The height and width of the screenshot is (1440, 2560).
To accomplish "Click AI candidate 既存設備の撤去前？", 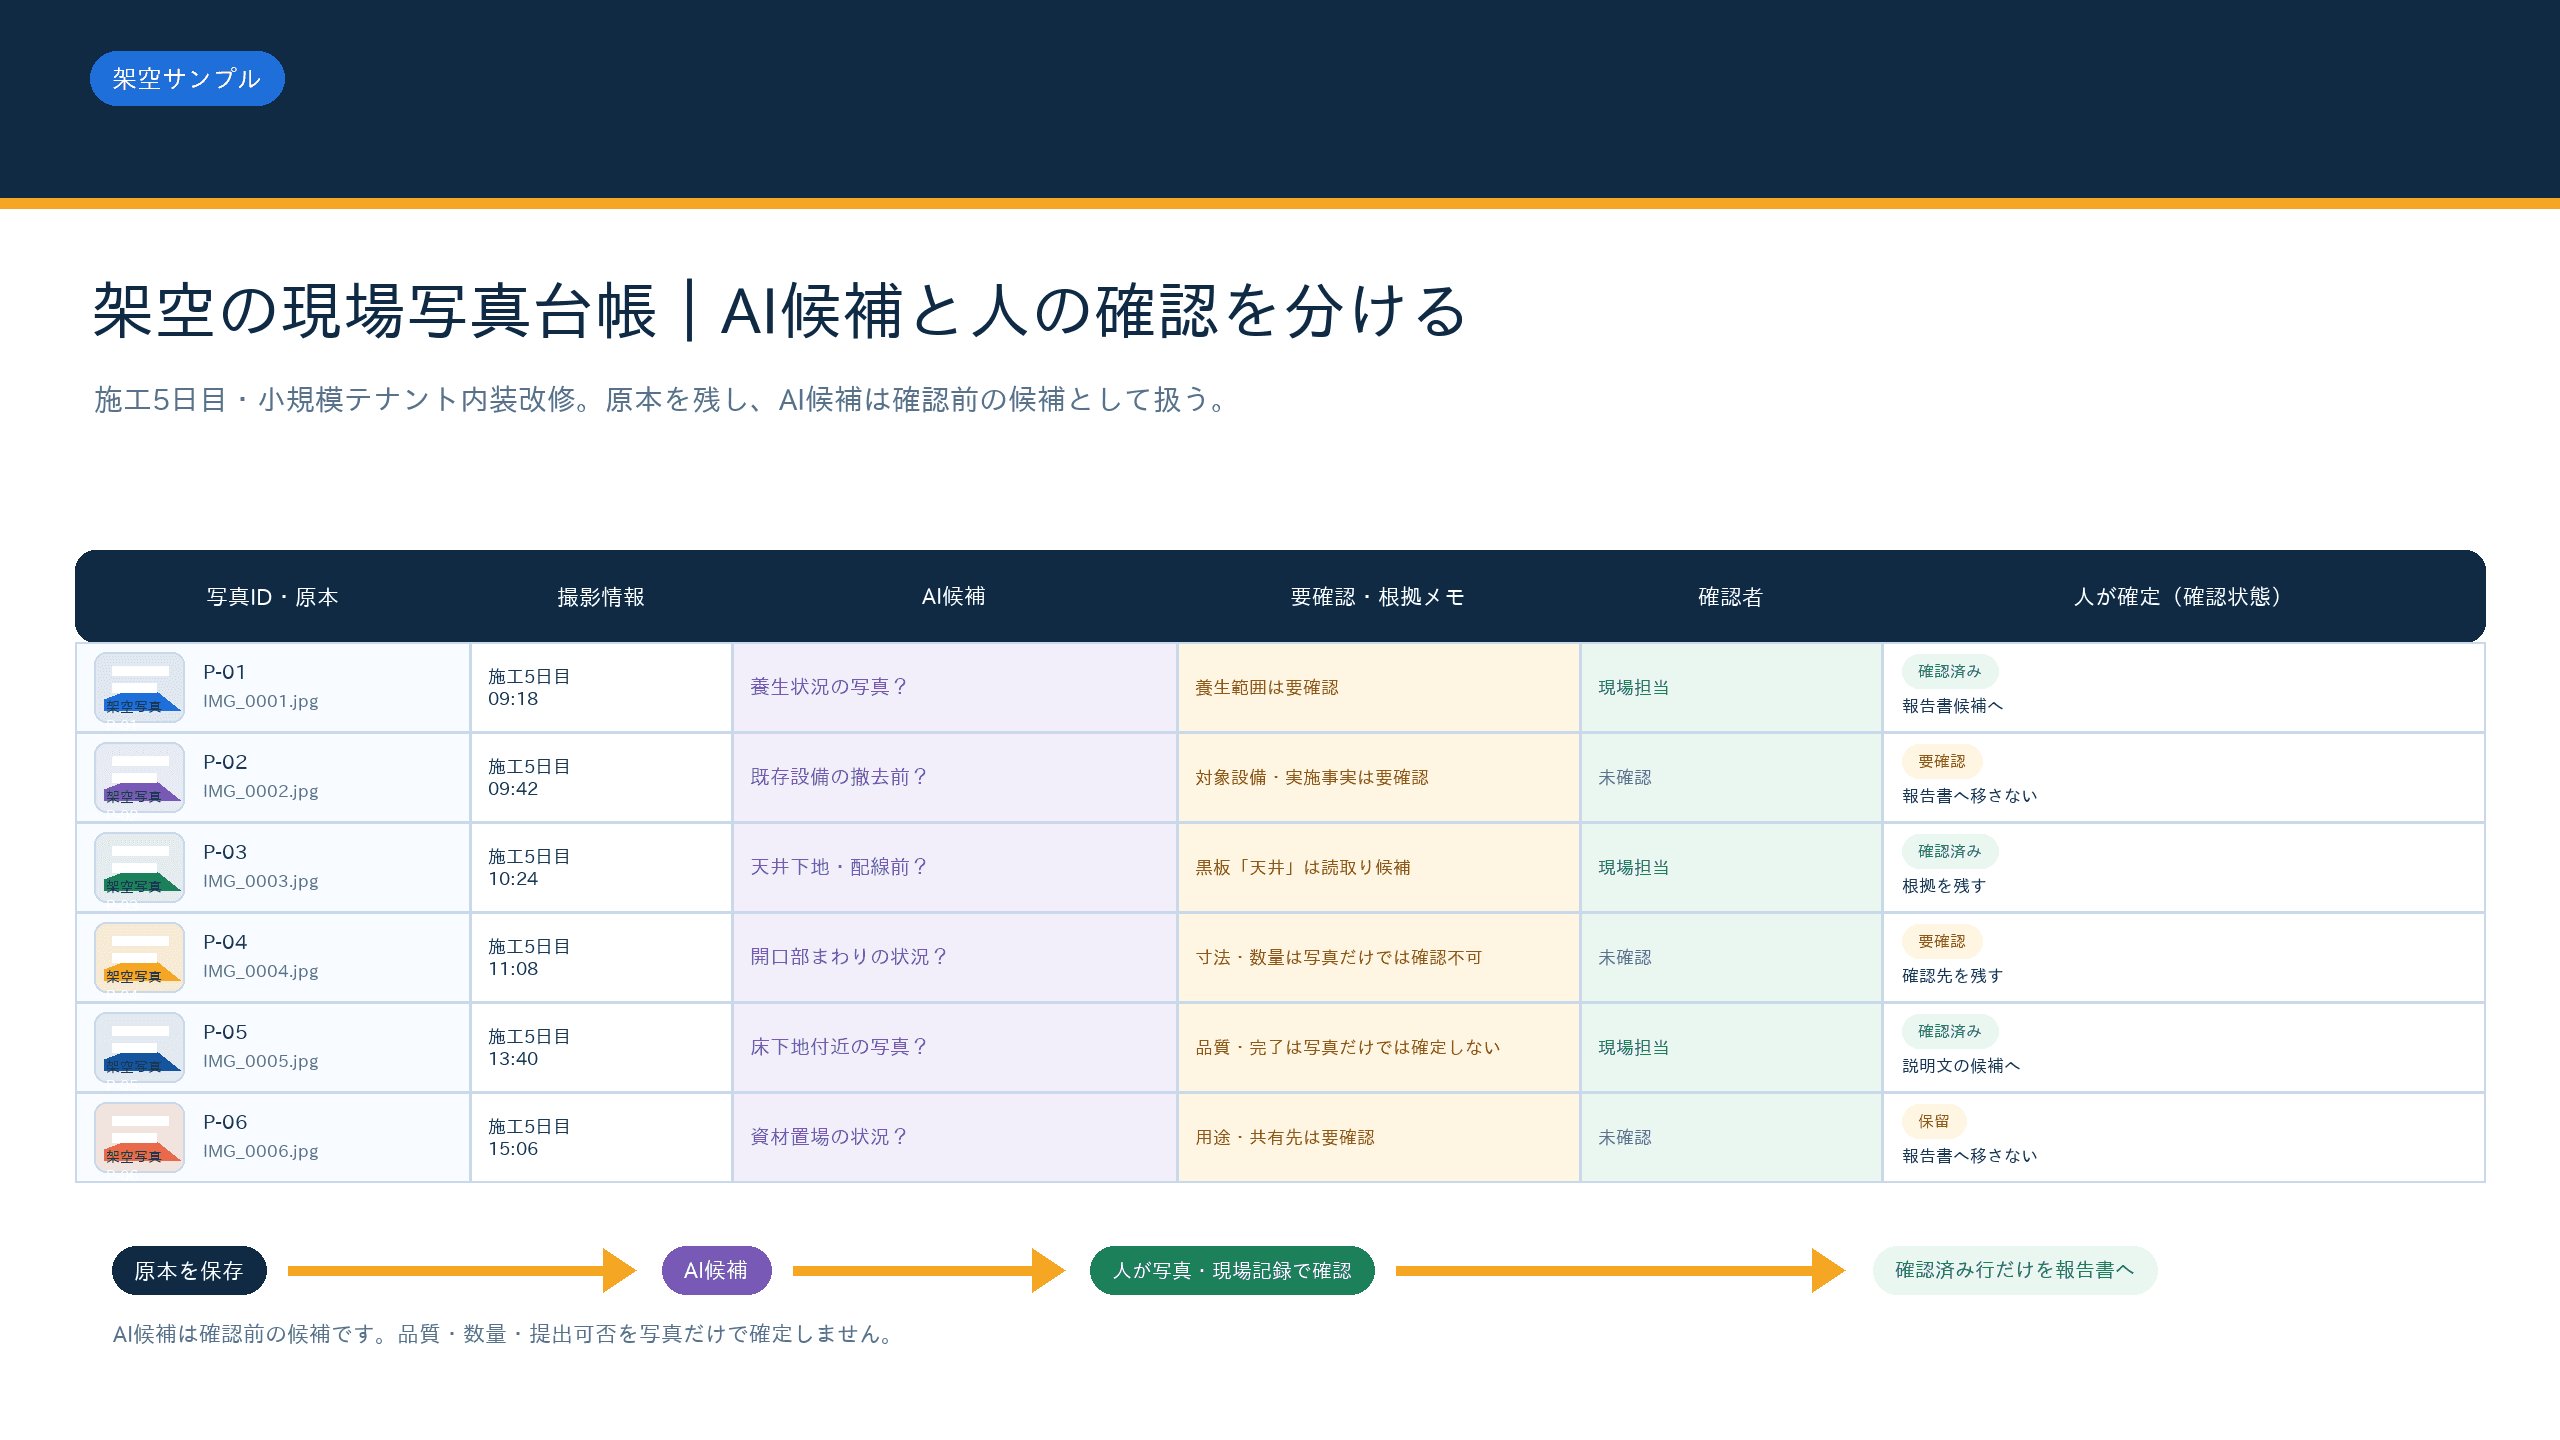I will 839,777.
